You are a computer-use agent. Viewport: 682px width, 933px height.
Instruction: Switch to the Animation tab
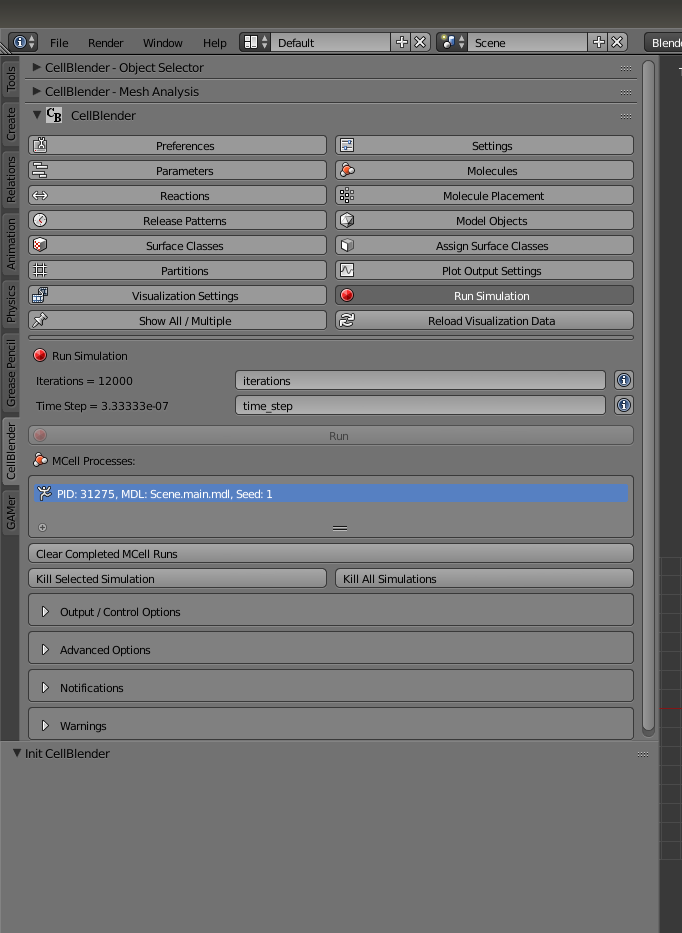(10, 243)
